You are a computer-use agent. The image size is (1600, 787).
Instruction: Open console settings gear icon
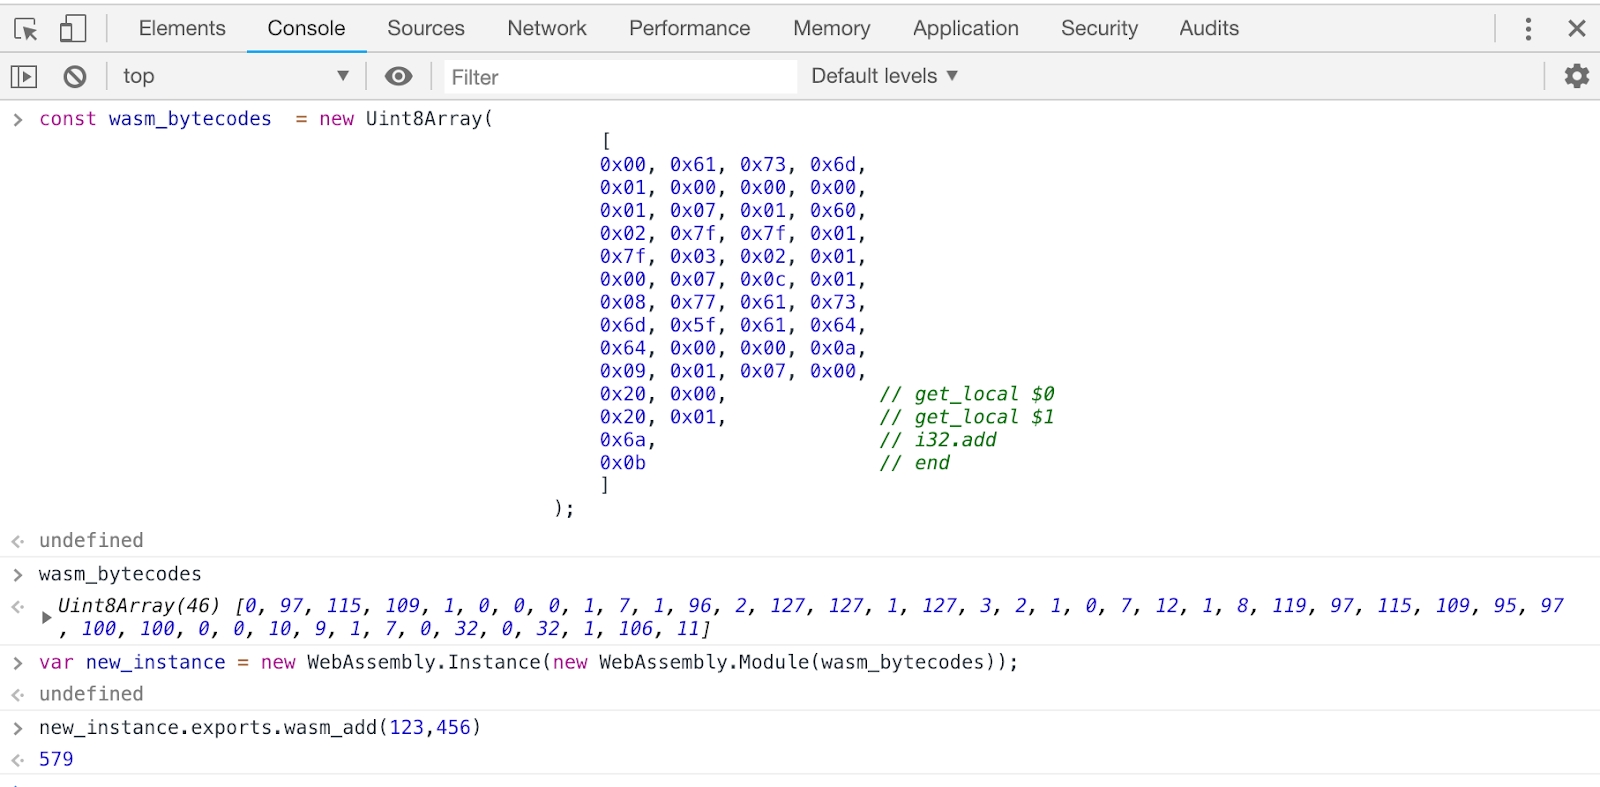tap(1576, 76)
